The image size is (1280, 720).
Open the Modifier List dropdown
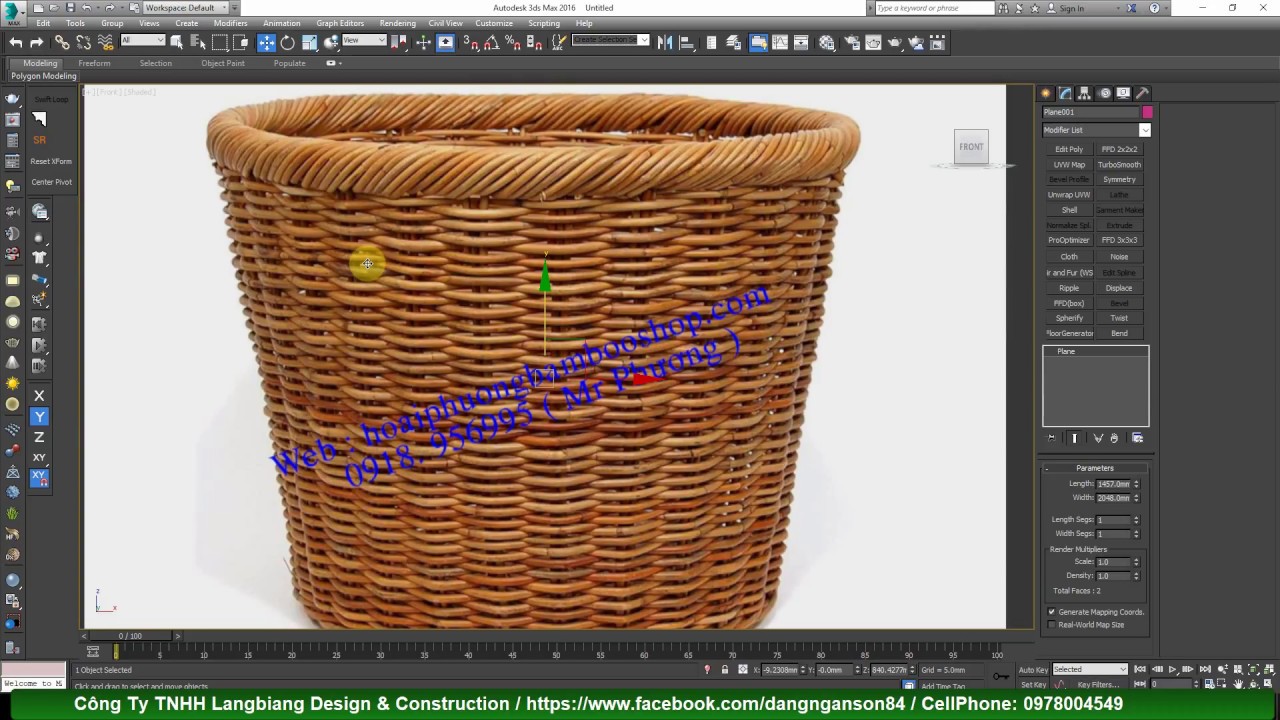[1096, 130]
